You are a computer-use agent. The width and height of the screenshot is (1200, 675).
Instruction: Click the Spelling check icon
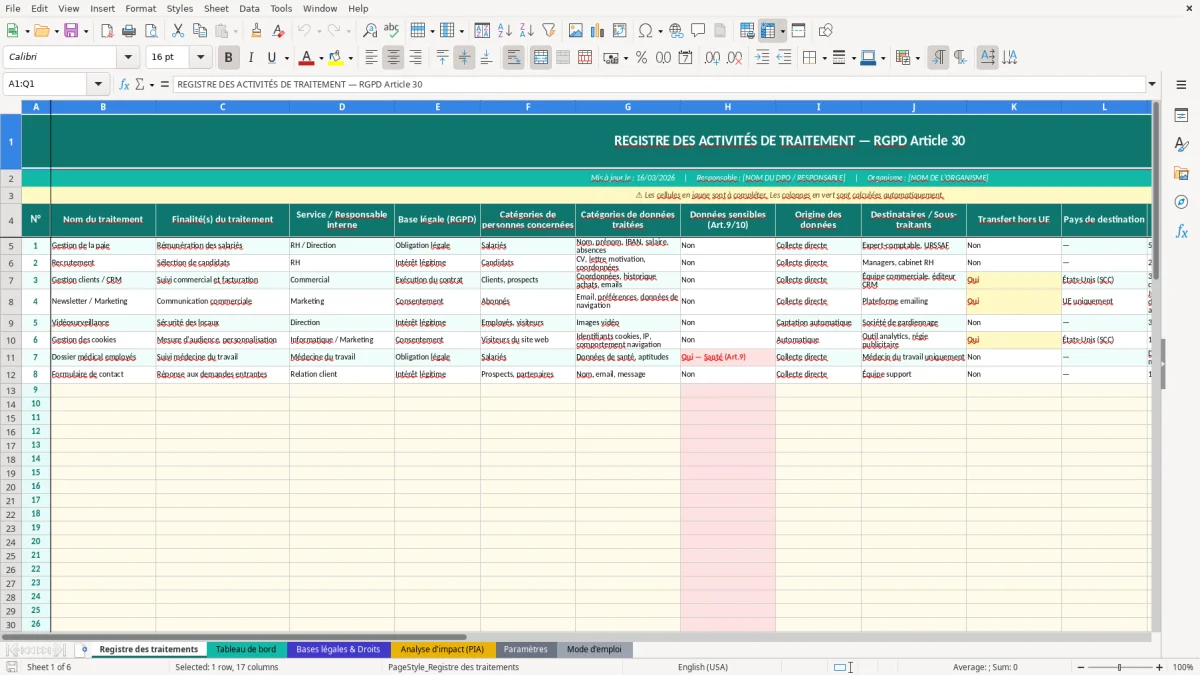(x=392, y=31)
